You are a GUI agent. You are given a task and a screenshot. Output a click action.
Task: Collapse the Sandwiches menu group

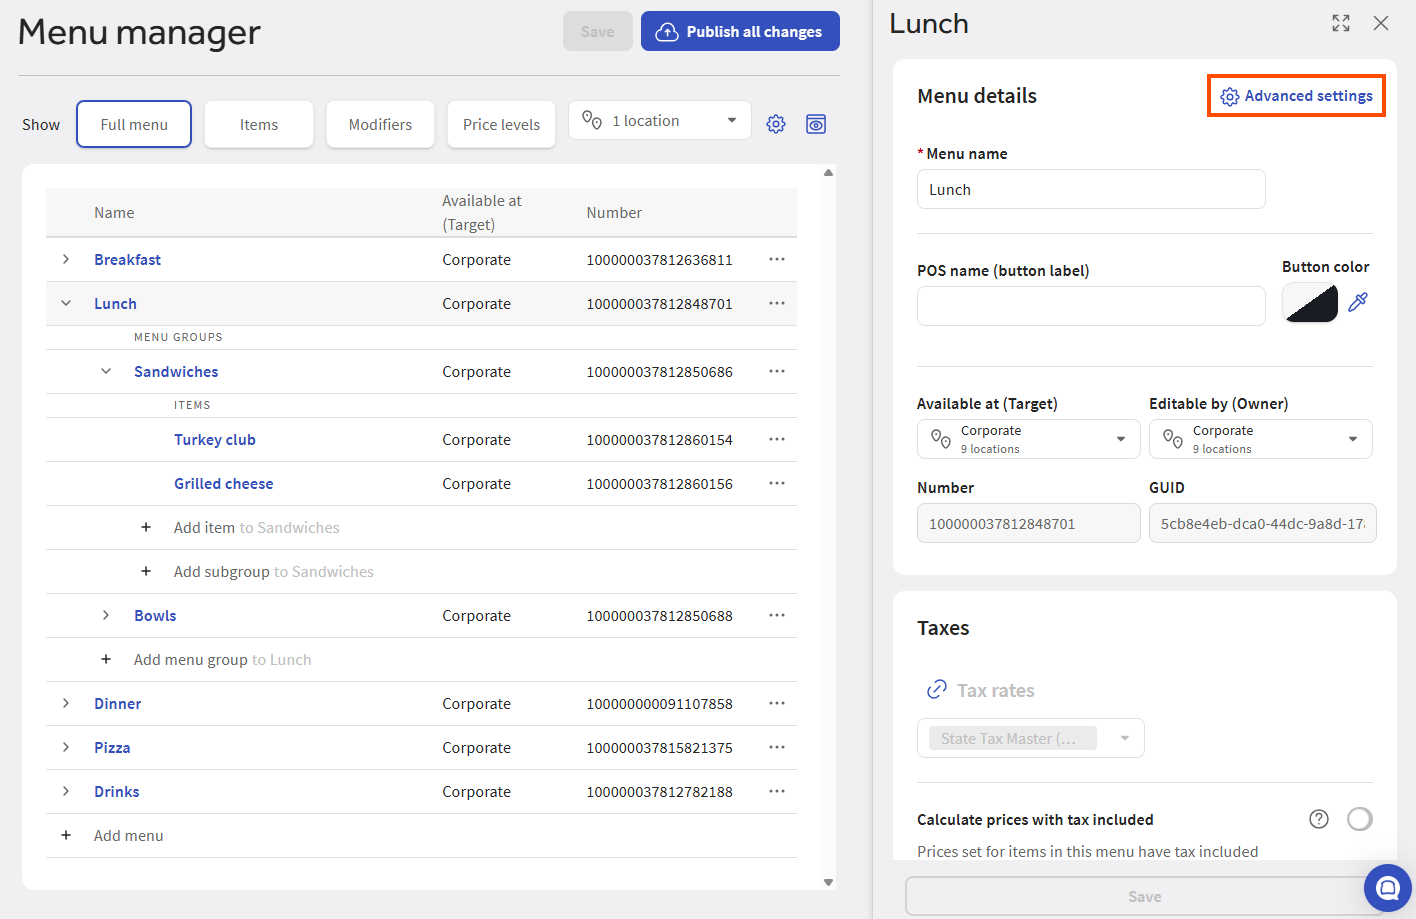click(106, 372)
